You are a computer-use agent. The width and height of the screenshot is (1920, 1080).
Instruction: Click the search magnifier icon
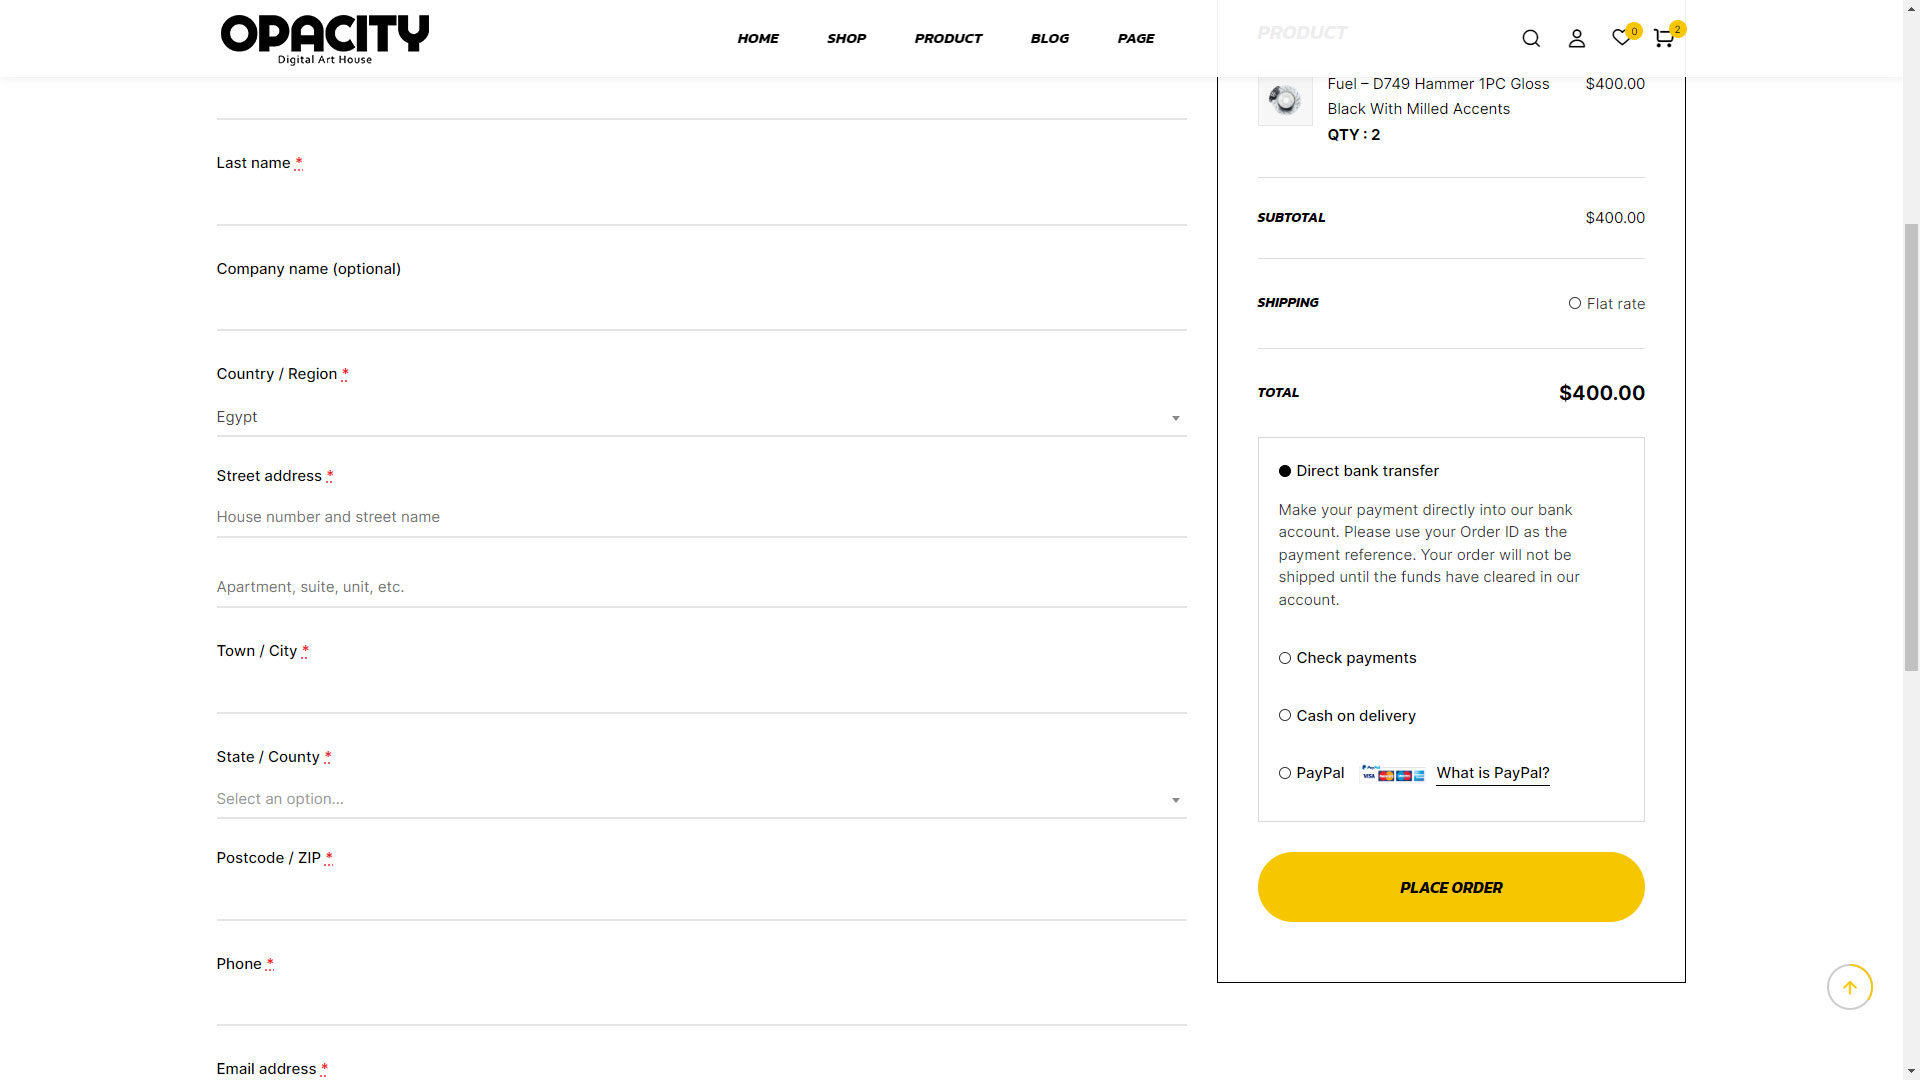click(x=1531, y=38)
